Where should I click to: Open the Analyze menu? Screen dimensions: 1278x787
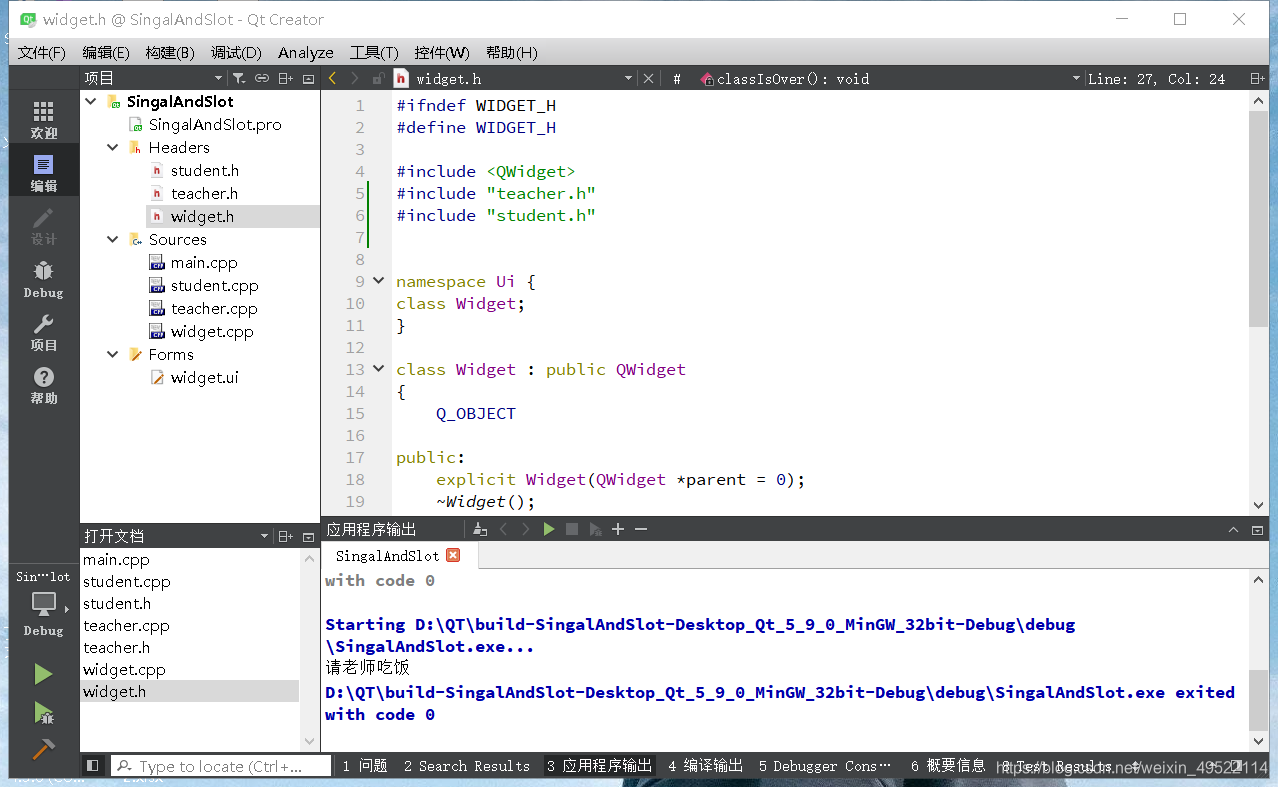(x=306, y=52)
